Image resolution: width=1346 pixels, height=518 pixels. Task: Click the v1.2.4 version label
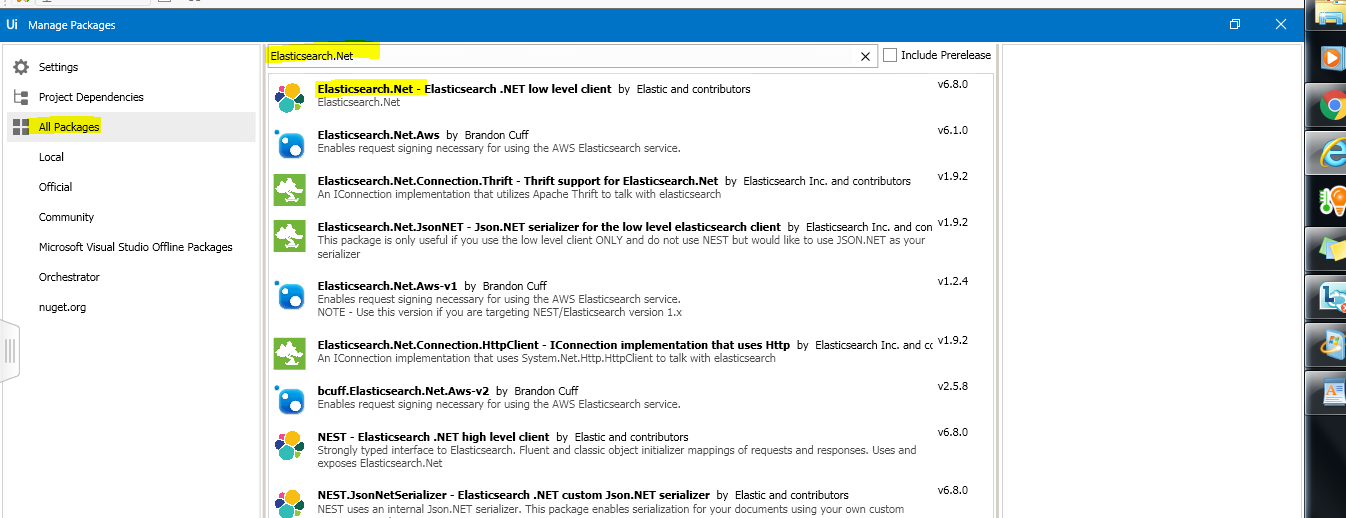tap(952, 281)
